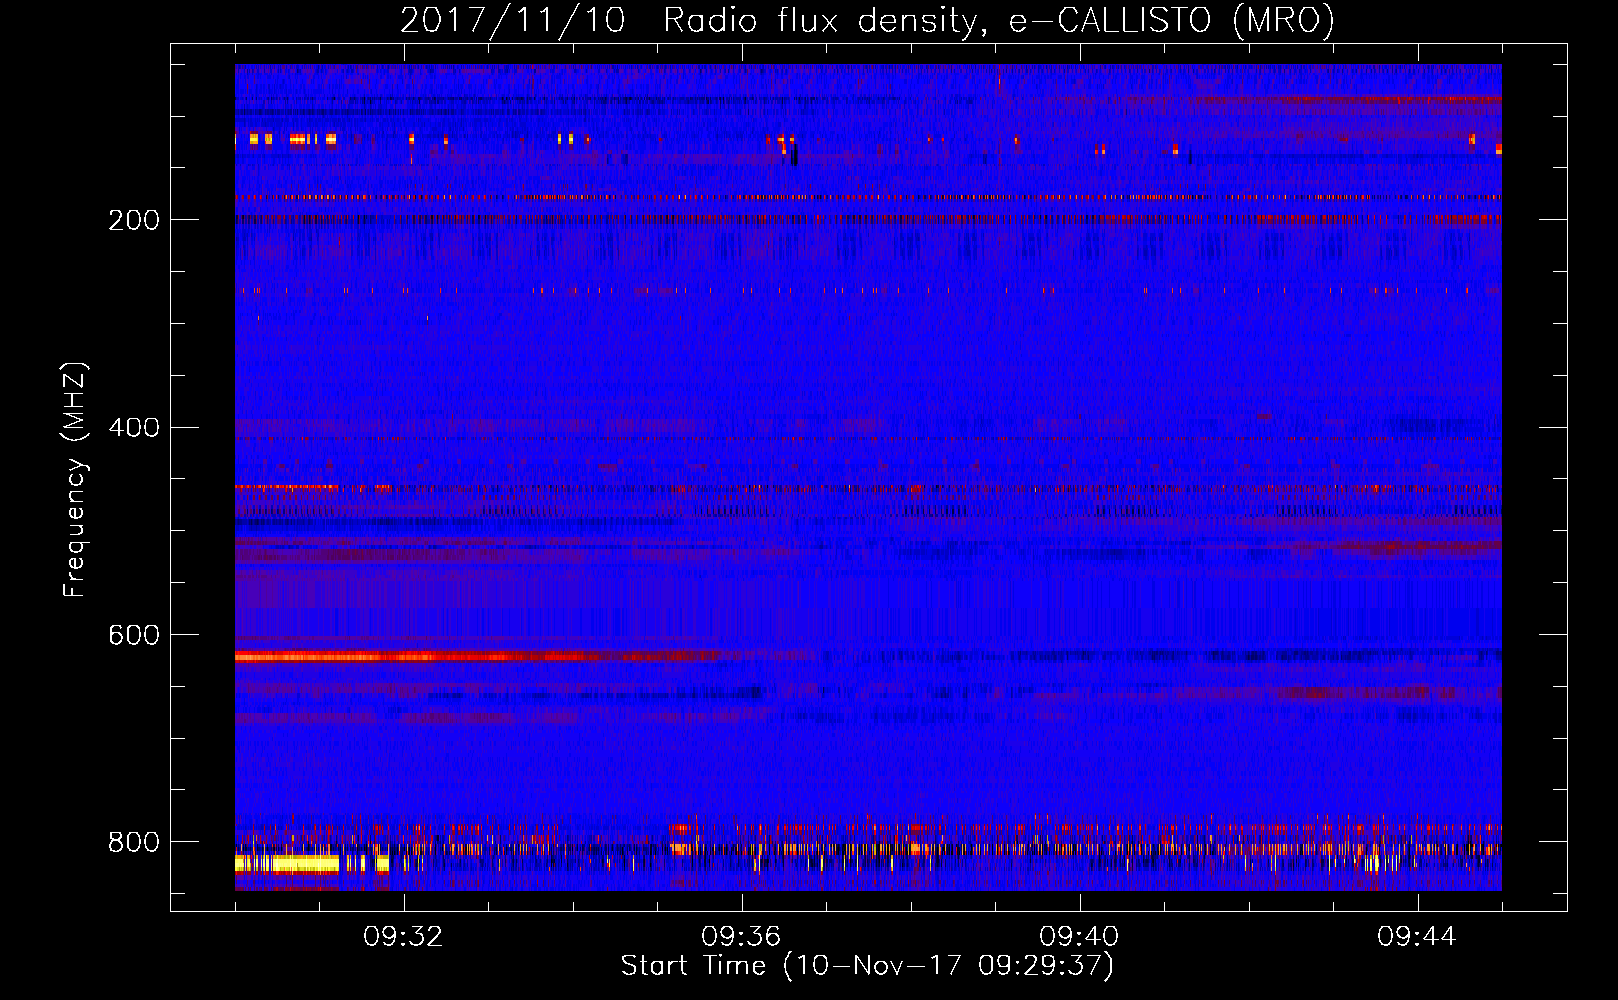The width and height of the screenshot is (1618, 1000).
Task: Select the 600 frequency tick label
Action: [x=134, y=635]
